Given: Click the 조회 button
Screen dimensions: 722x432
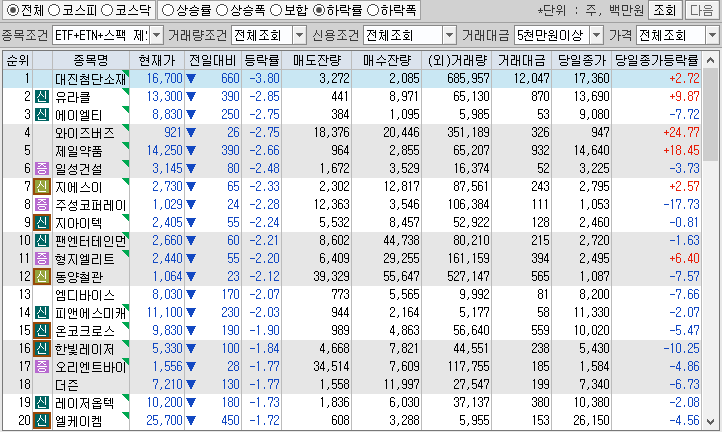Looking at the screenshot, I should (x=664, y=10).
